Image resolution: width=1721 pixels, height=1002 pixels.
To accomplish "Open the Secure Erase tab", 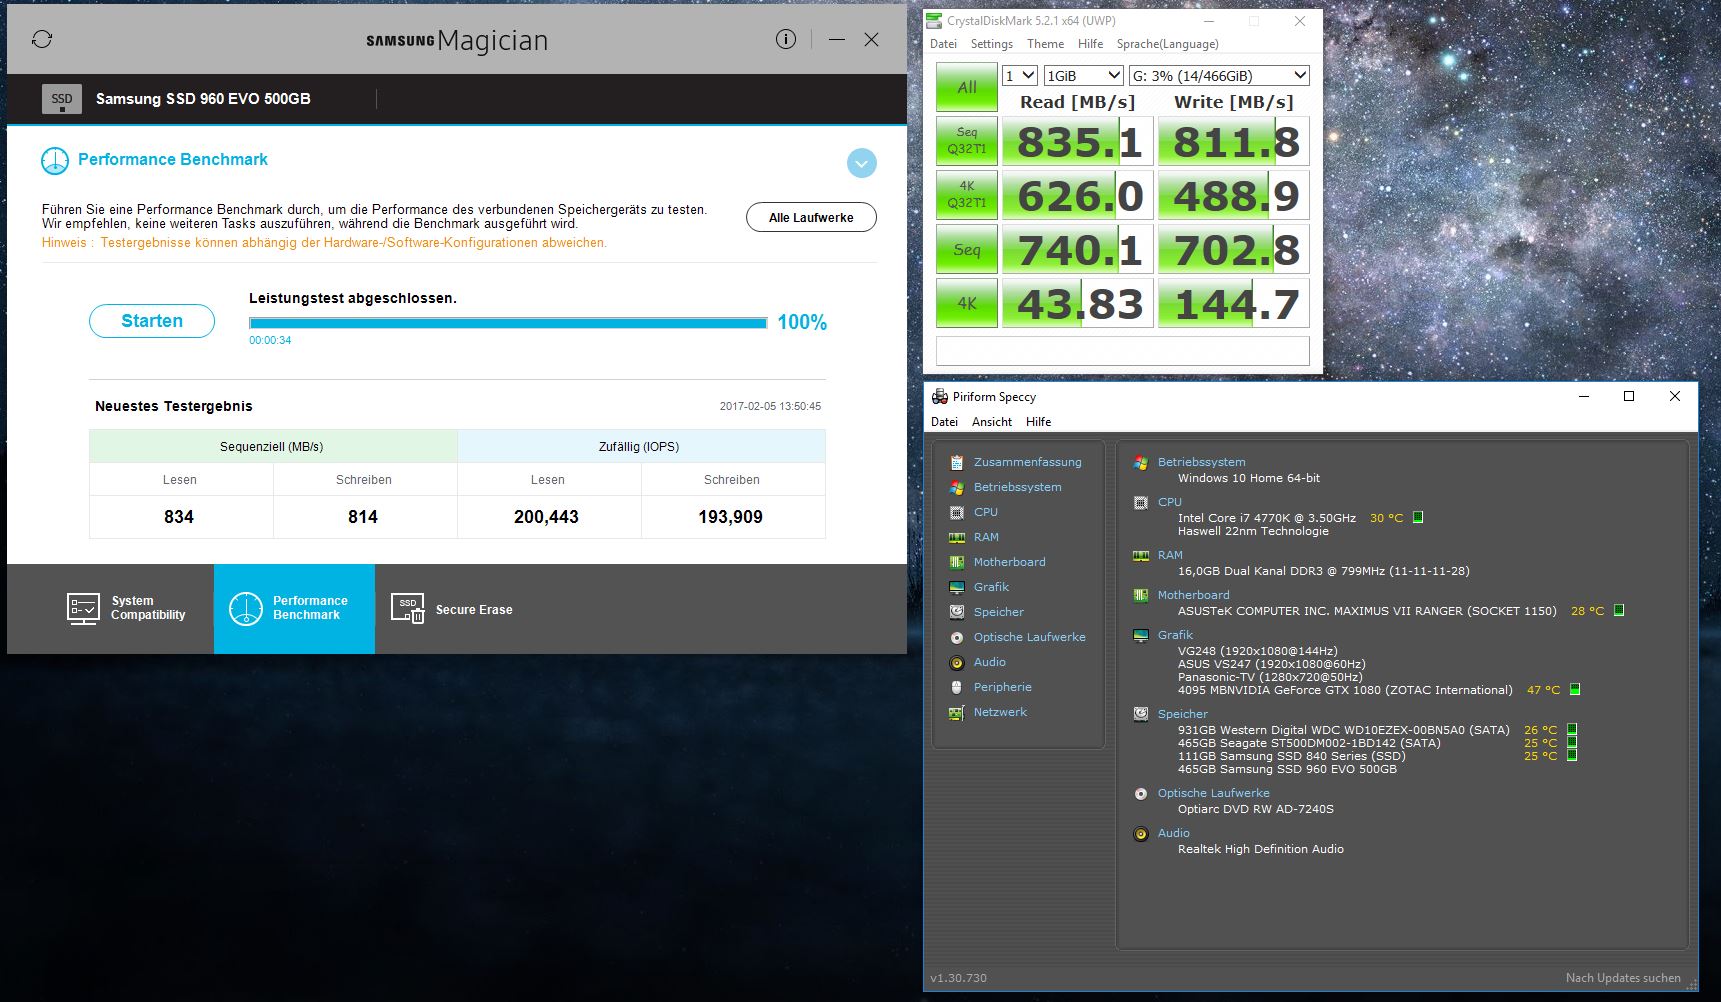I will click(452, 609).
